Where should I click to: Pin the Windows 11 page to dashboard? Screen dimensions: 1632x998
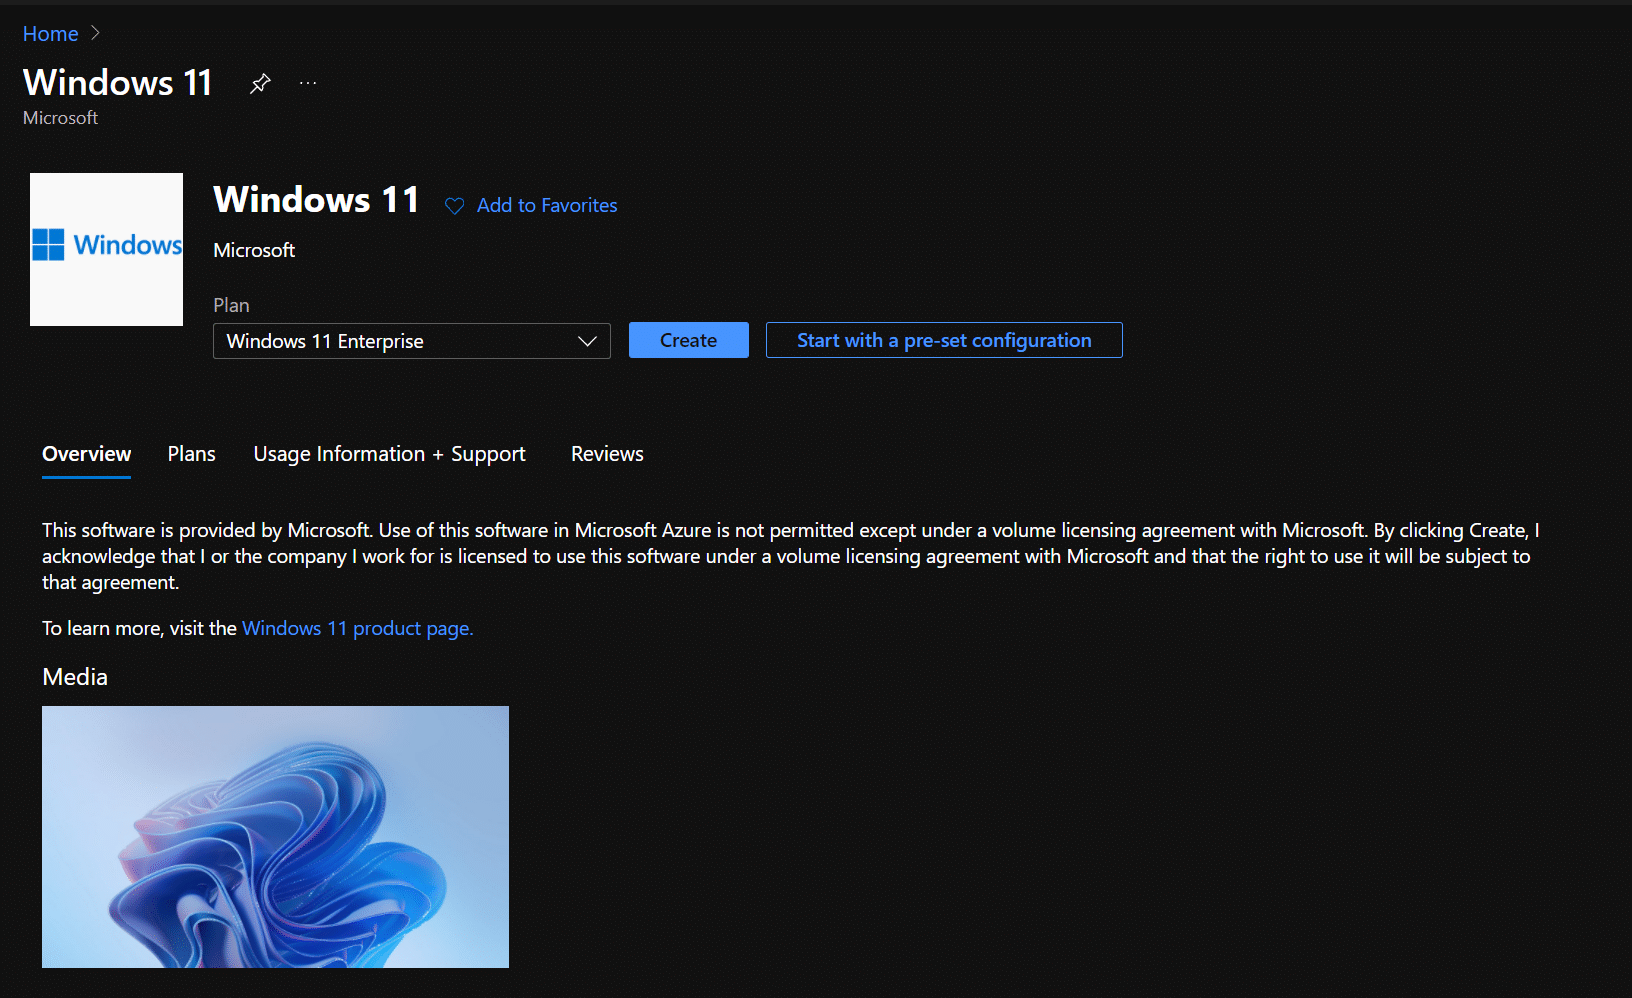click(x=260, y=83)
